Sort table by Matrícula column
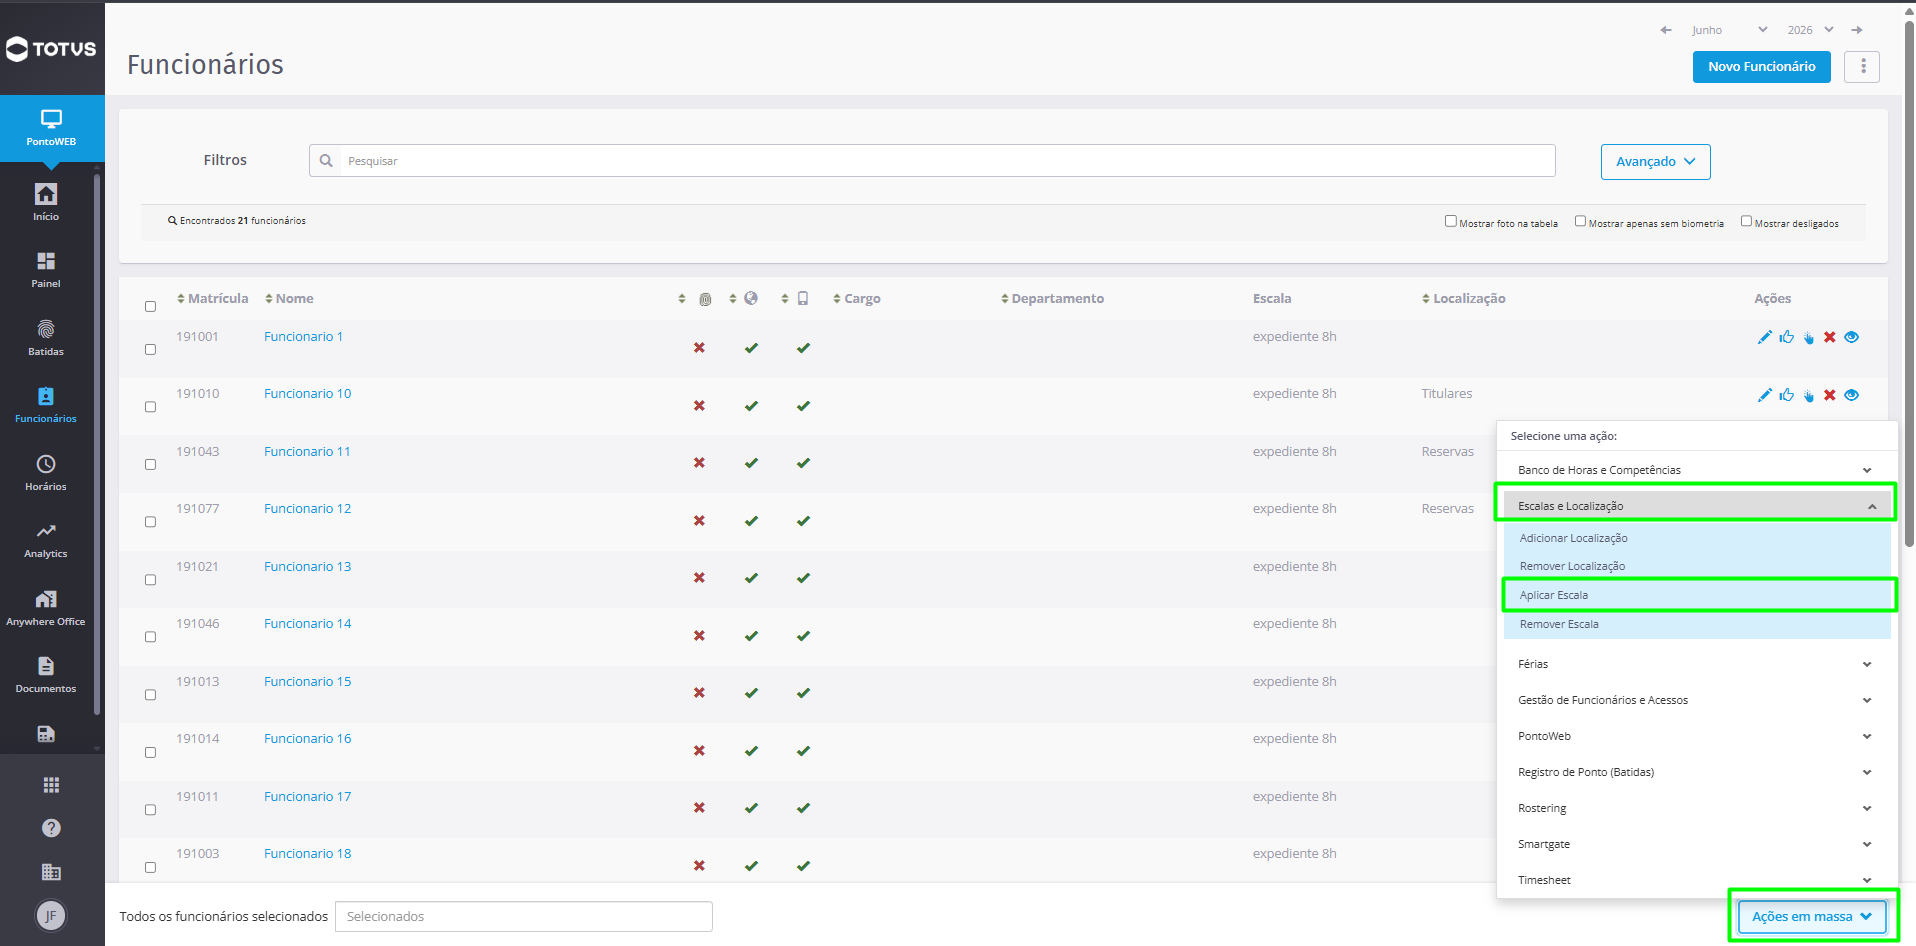The width and height of the screenshot is (1916, 946). coord(212,299)
